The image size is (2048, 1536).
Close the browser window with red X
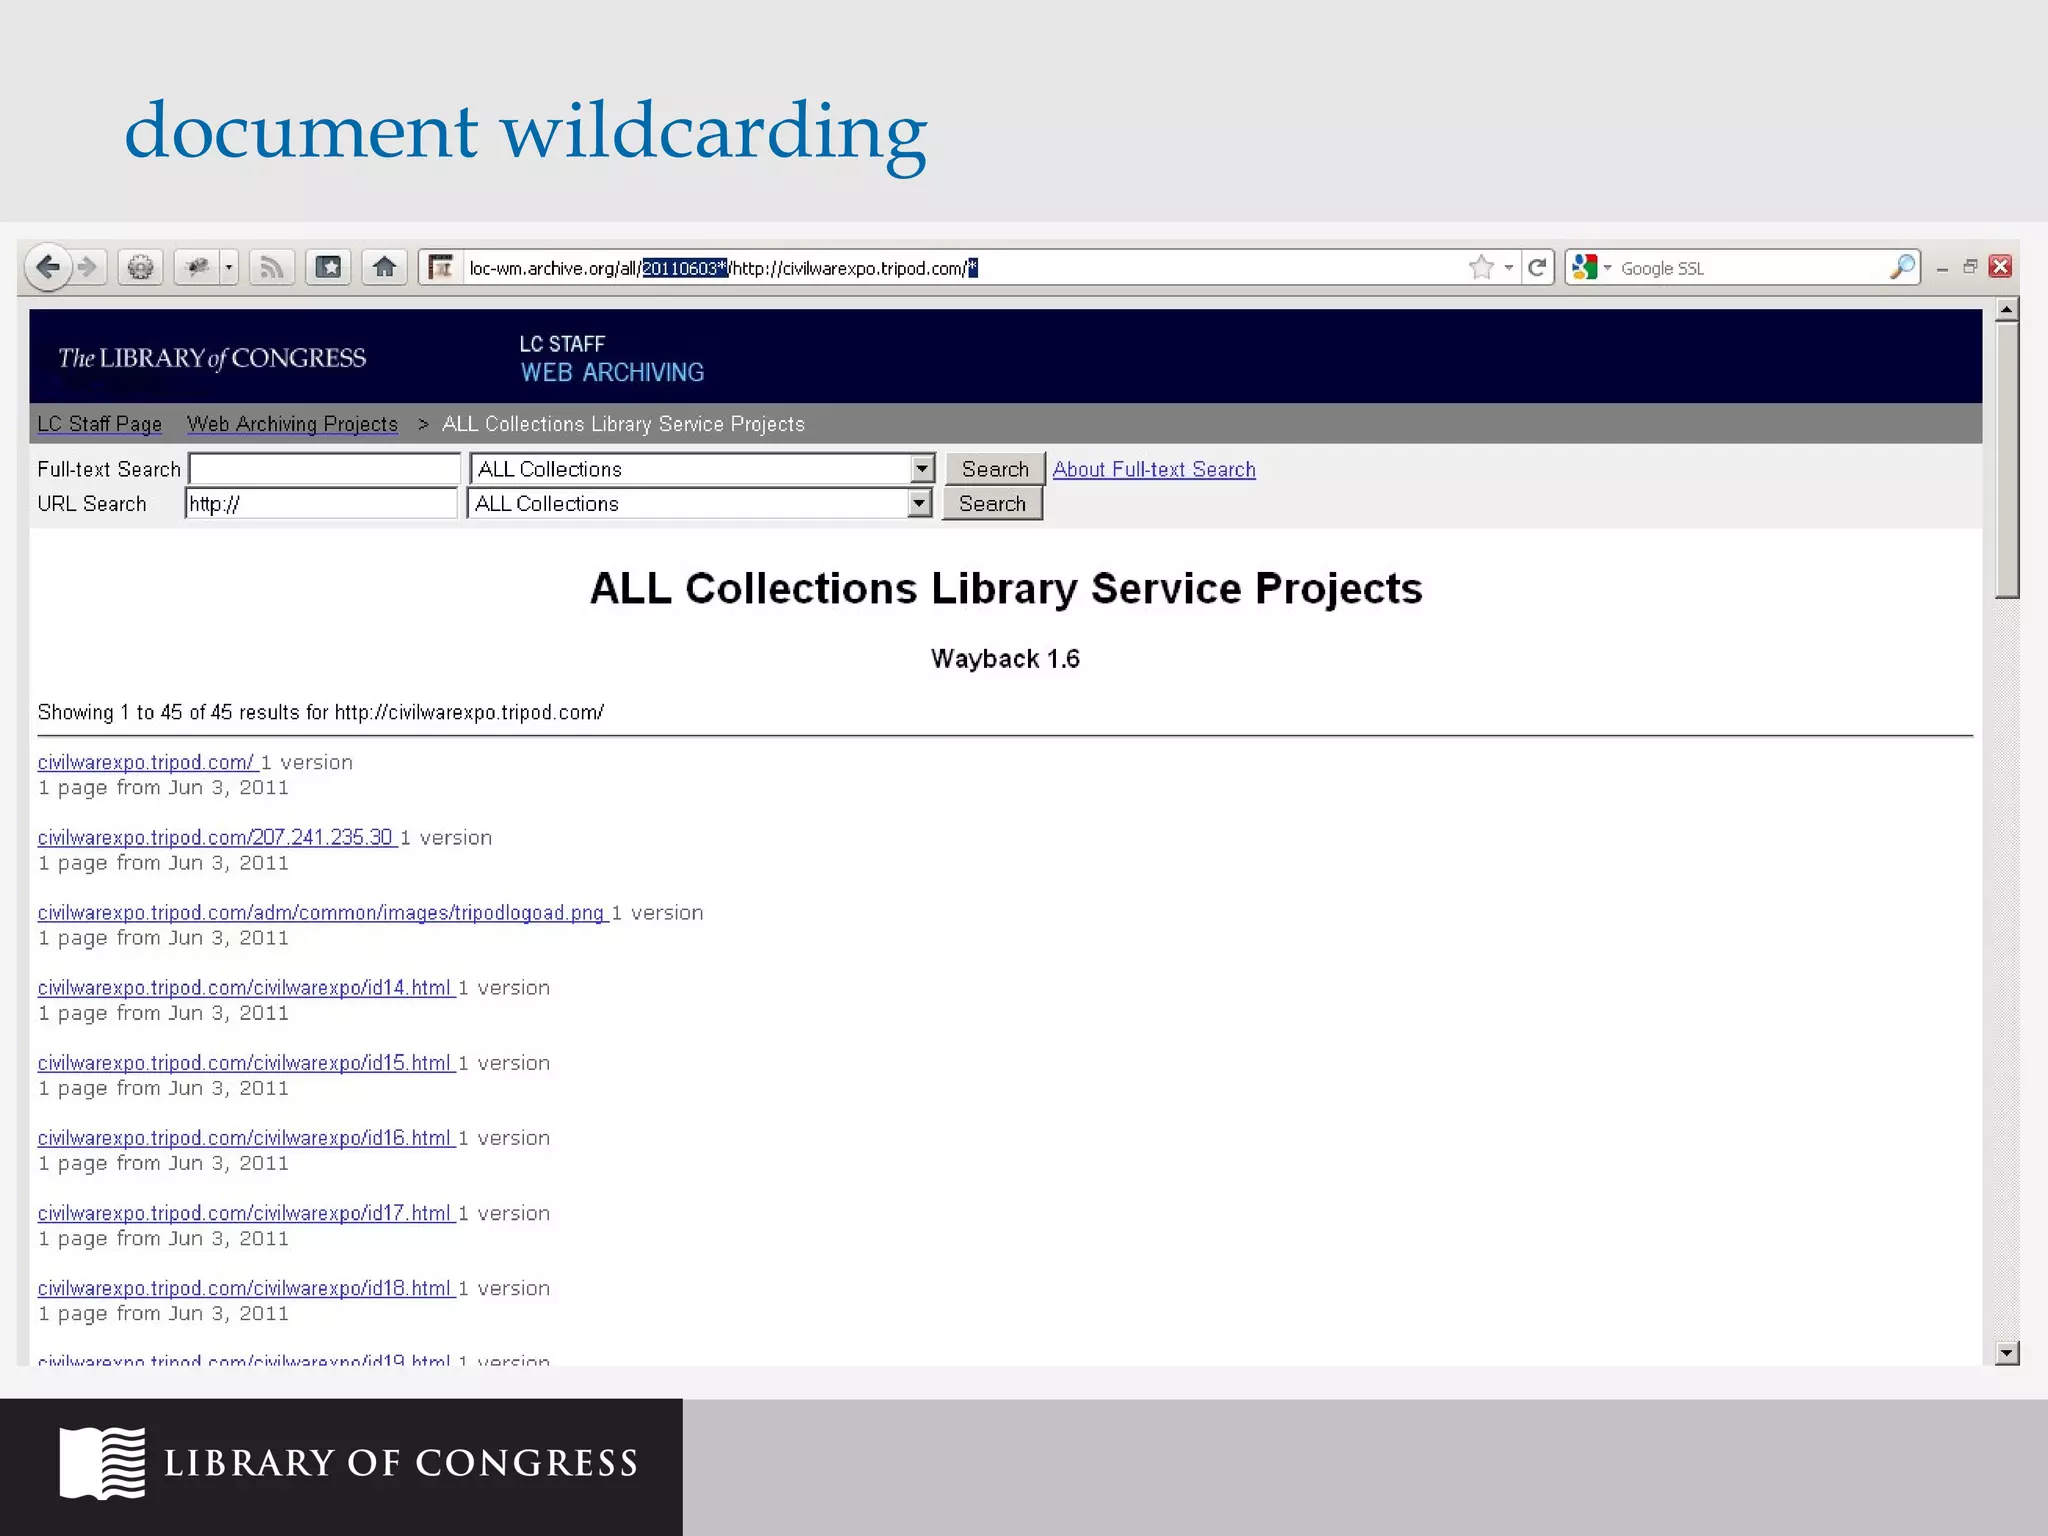(2000, 266)
